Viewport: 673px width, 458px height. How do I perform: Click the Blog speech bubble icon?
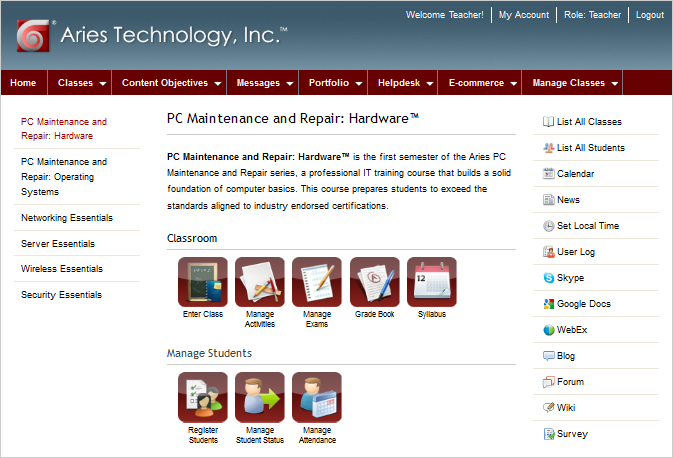(x=548, y=356)
